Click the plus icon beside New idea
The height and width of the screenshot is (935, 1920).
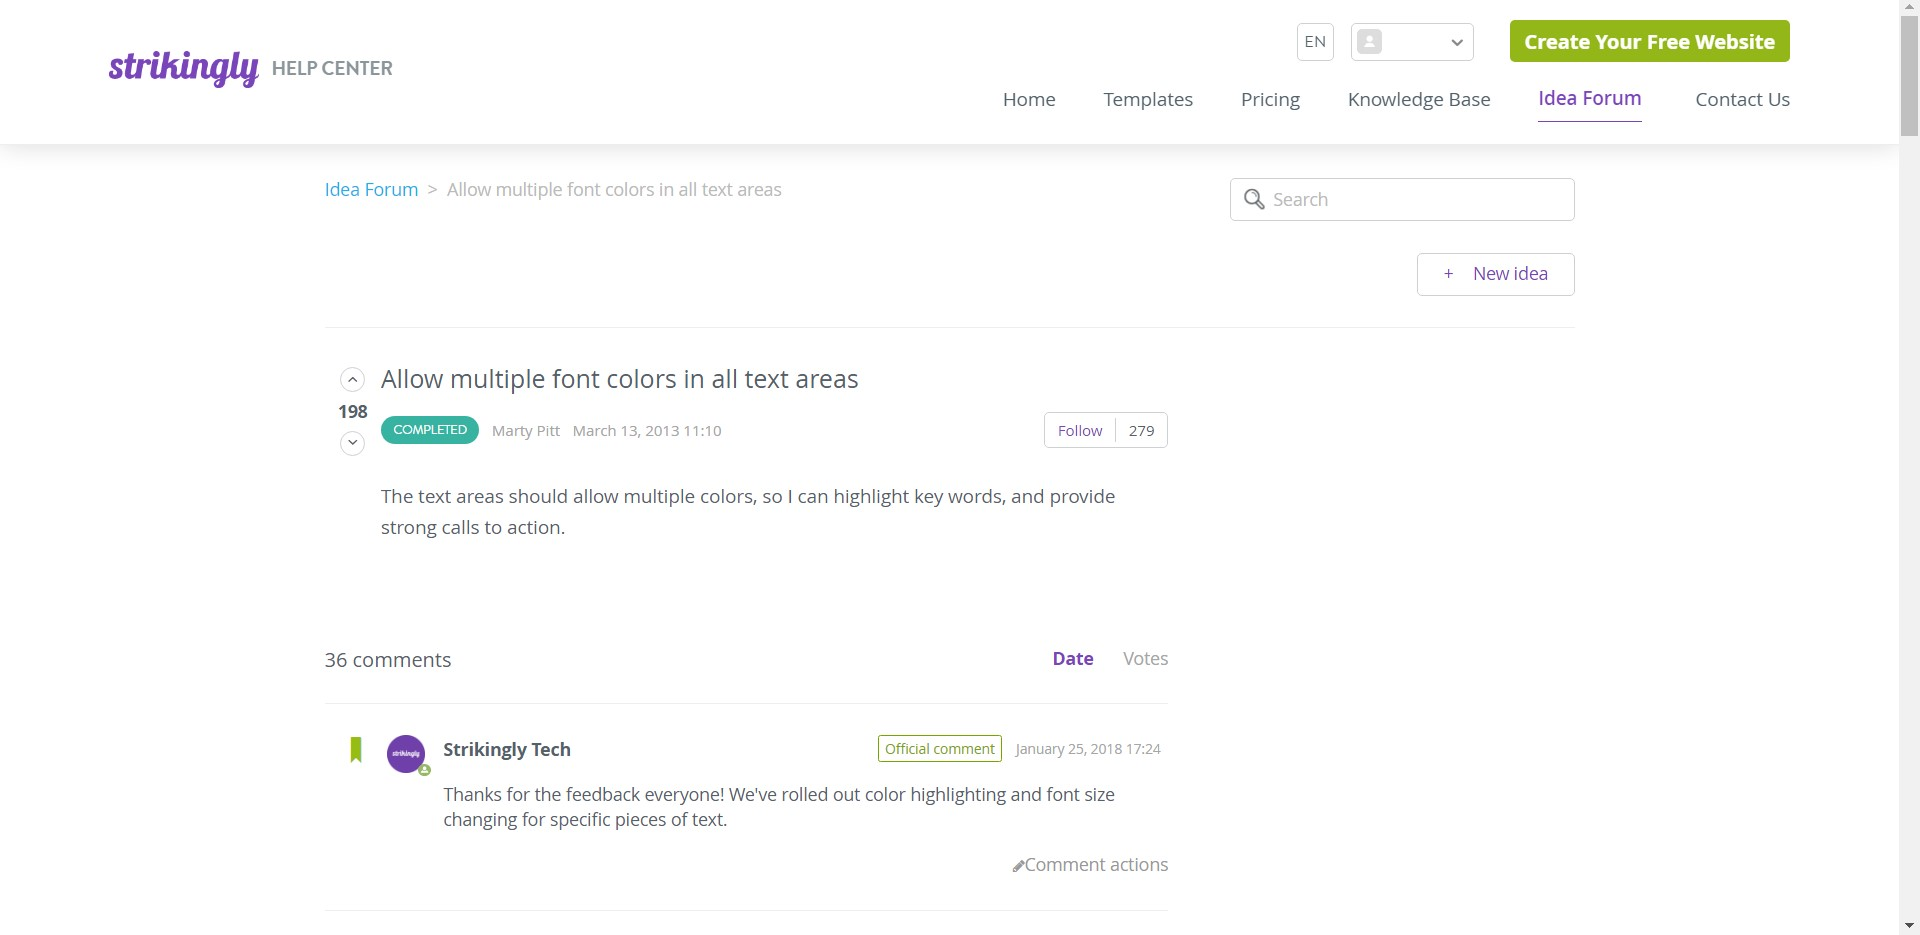[x=1448, y=274]
